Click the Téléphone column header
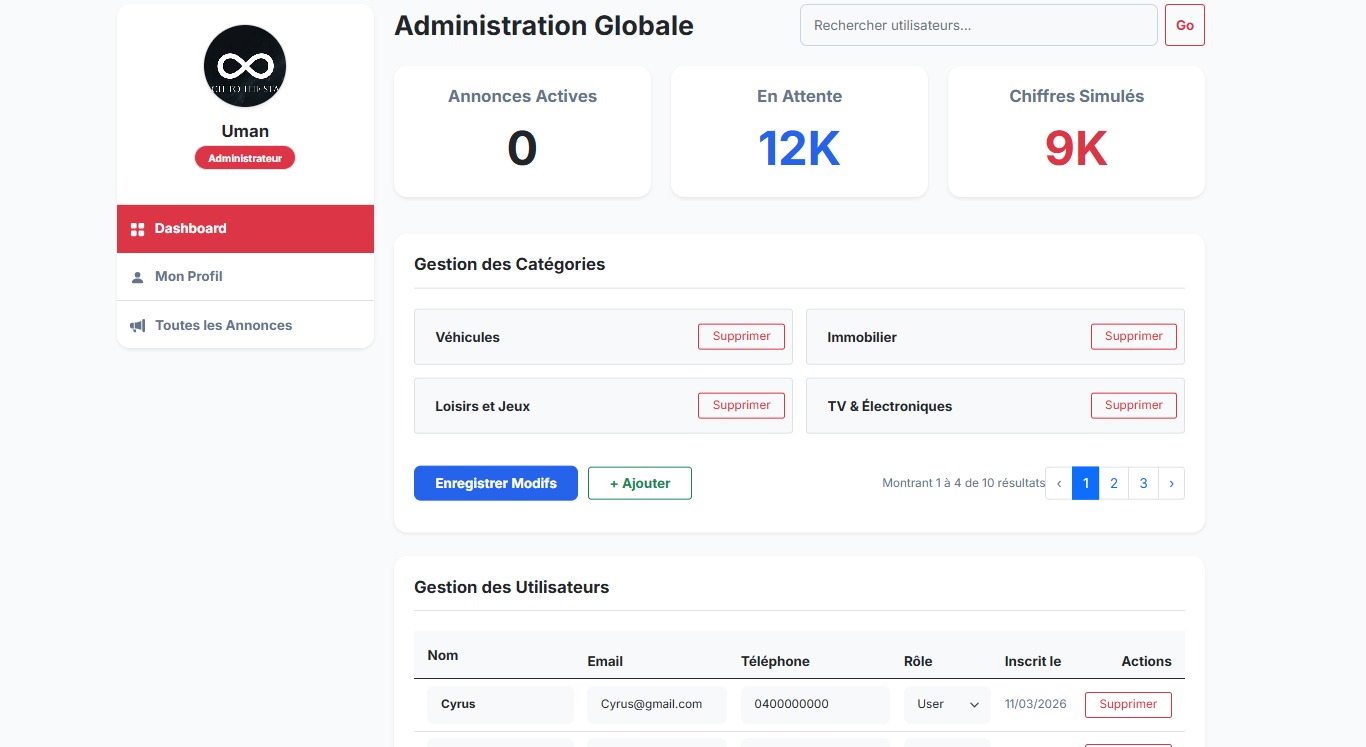 click(775, 662)
